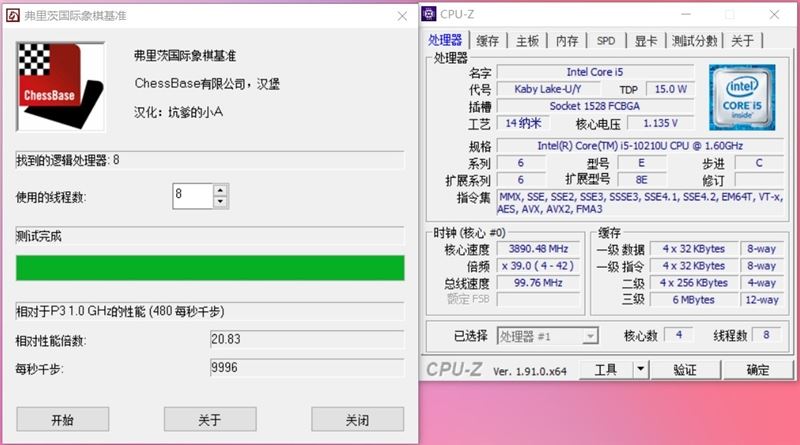
Task: Increase thread count with the up spinner arrow
Action: click(x=220, y=190)
